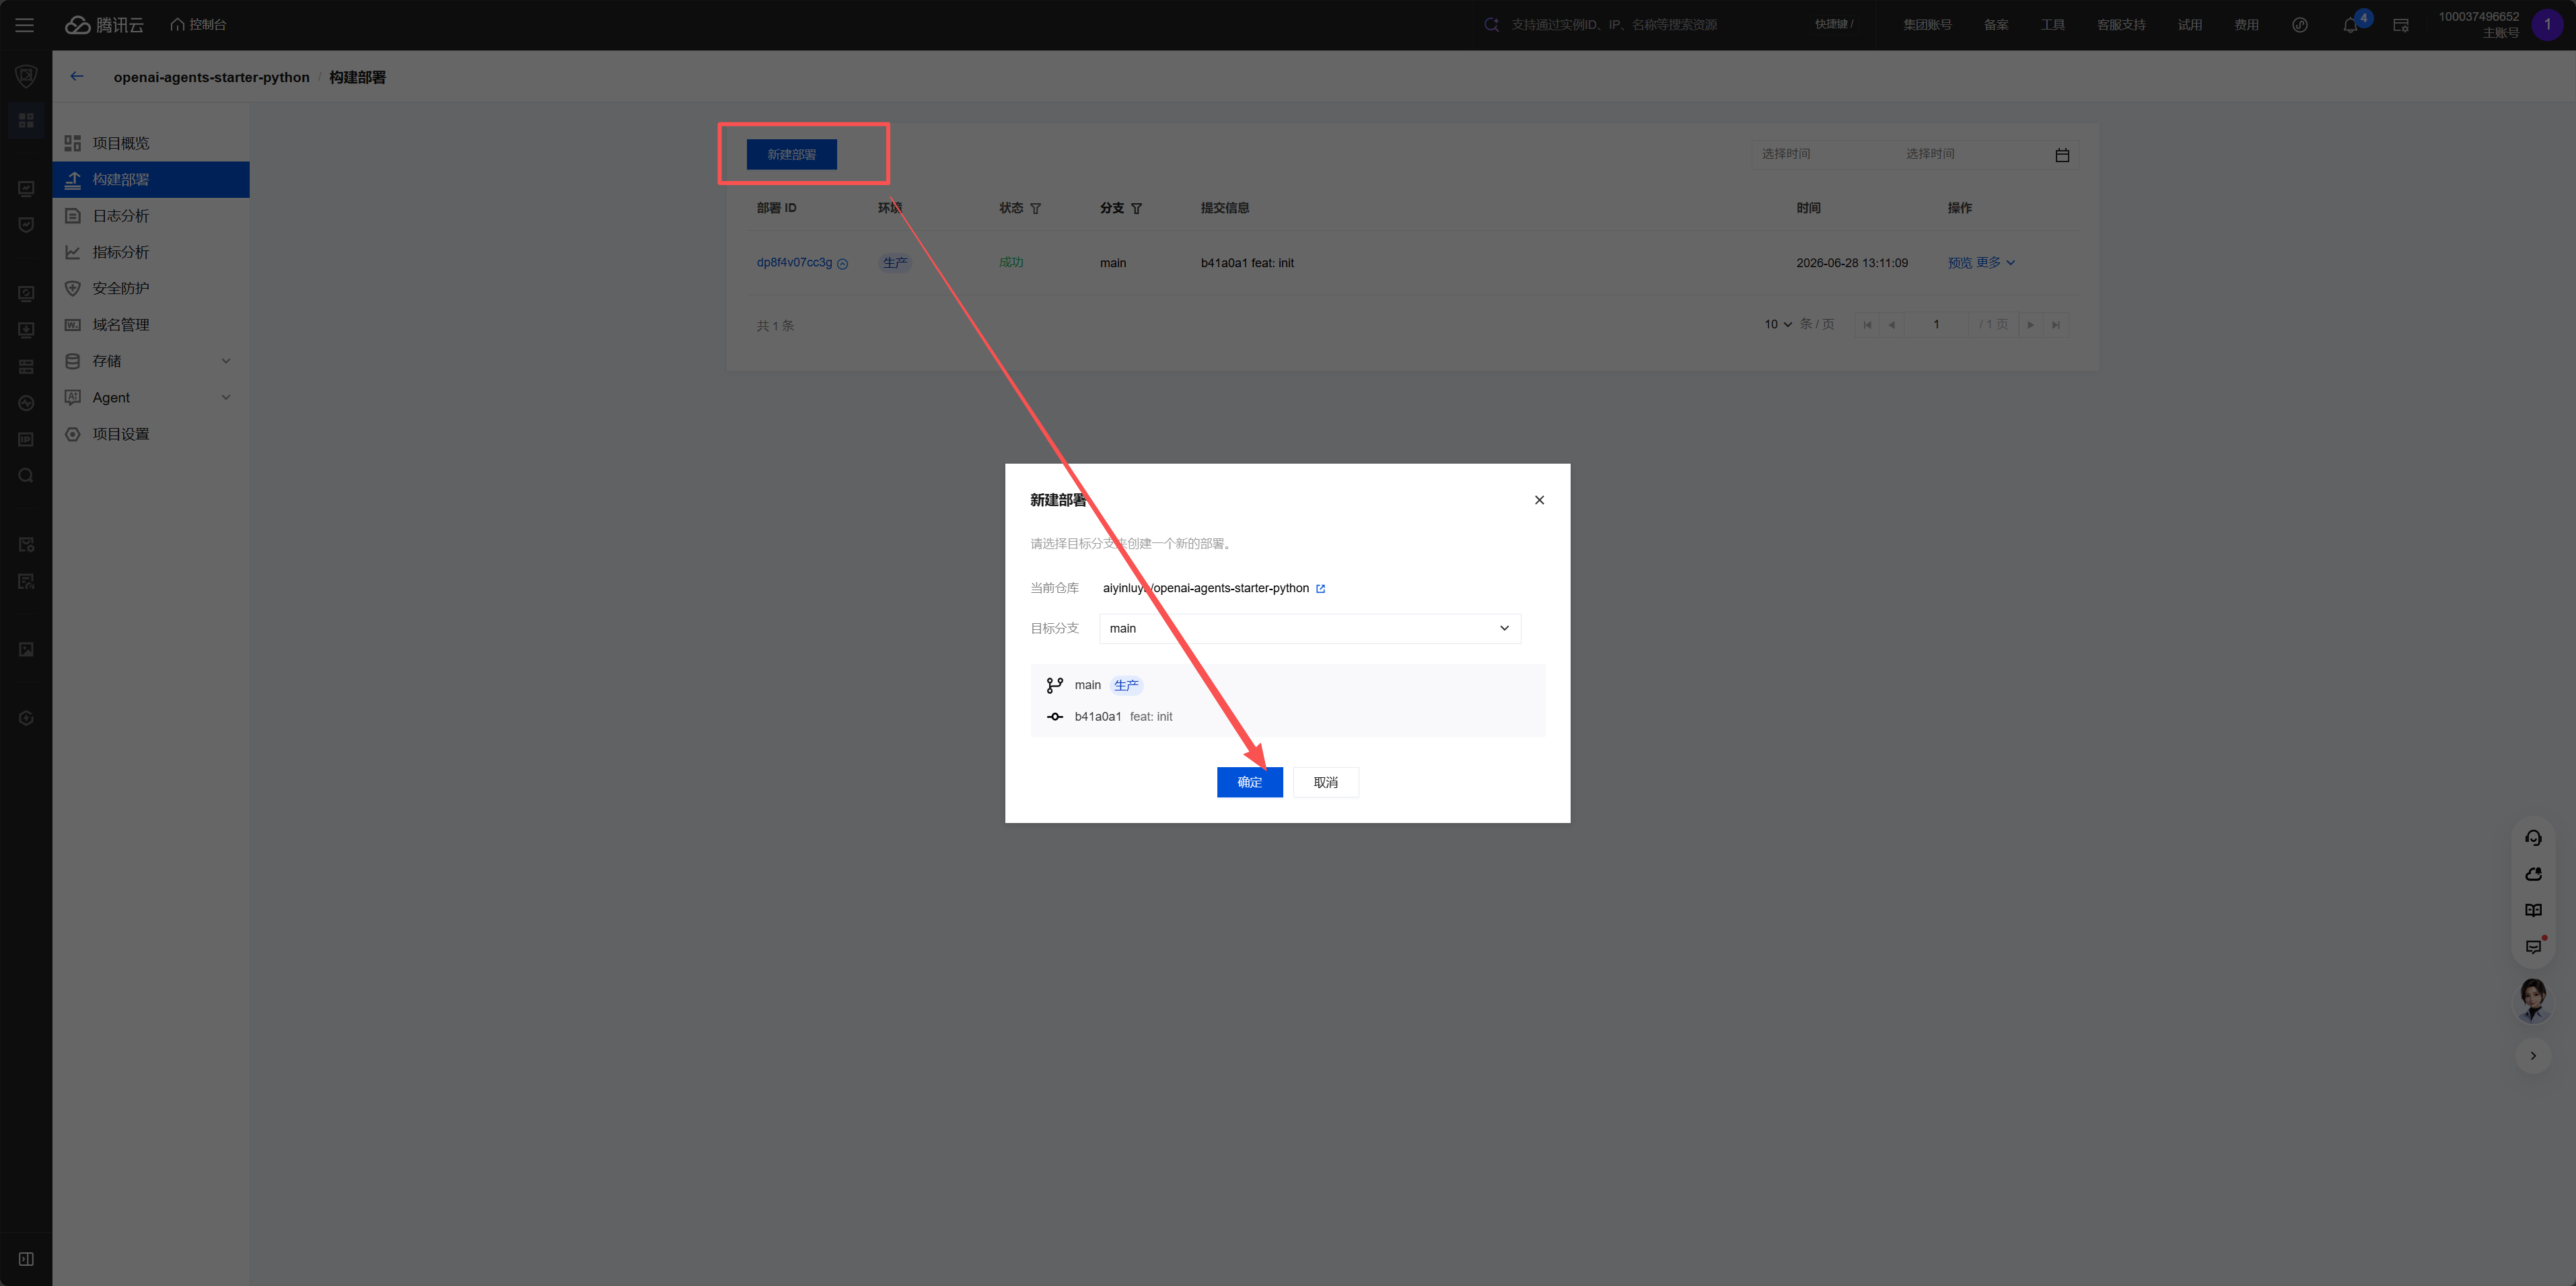The image size is (2576, 1286).
Task: Click the end 选择时间 date field
Action: tap(1969, 154)
